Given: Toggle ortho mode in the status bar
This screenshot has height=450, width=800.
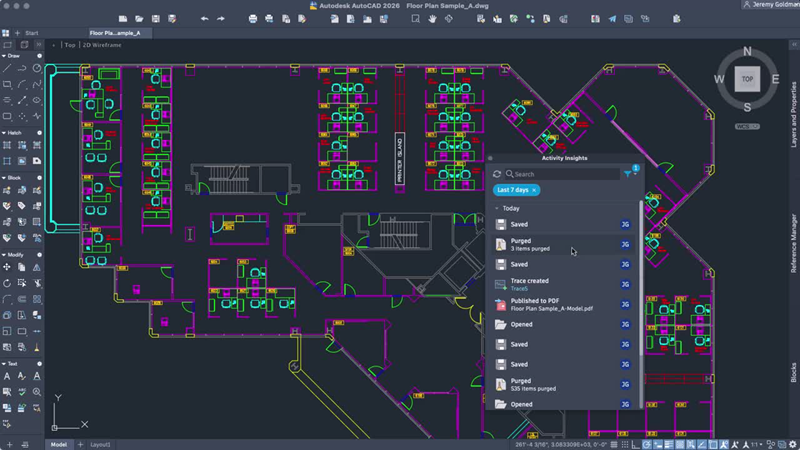Looking at the screenshot, I should click(636, 444).
